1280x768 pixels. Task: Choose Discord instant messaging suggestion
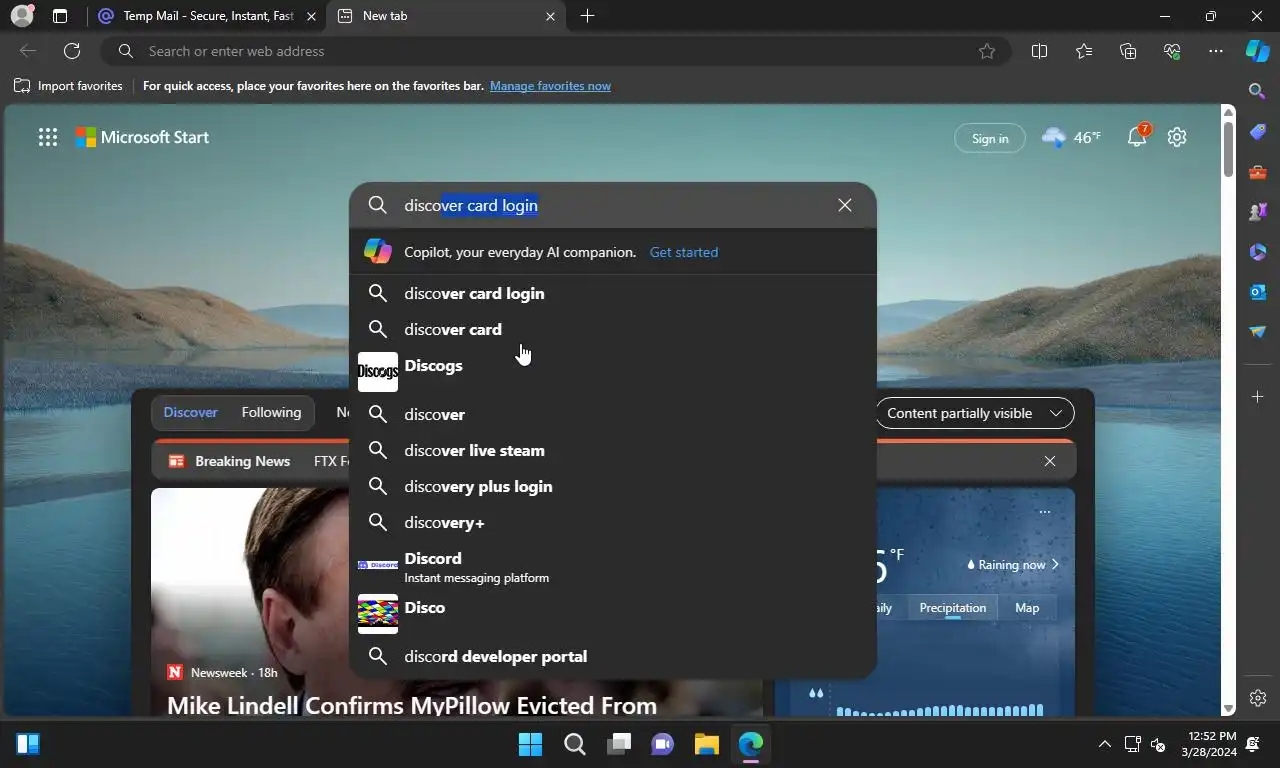coord(613,566)
